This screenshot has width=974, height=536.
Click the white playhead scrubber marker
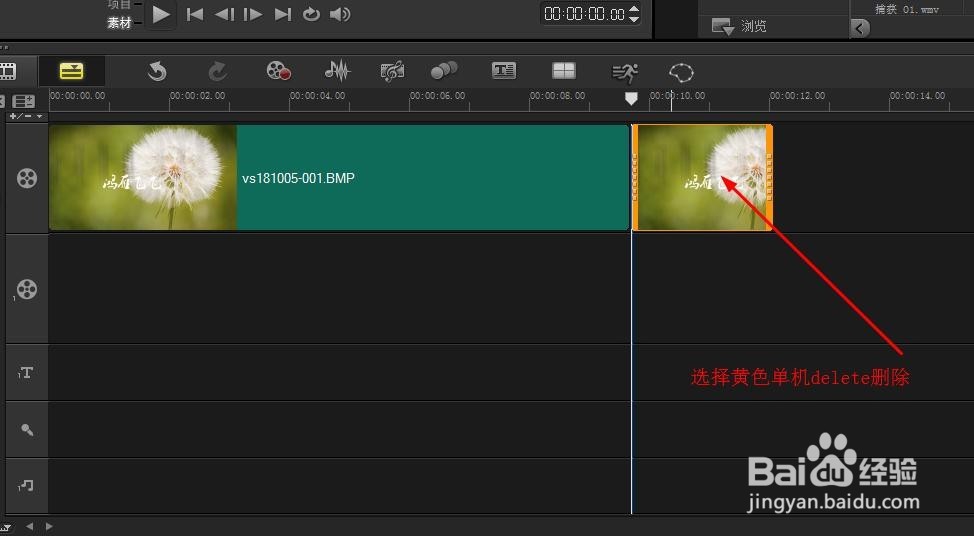[631, 99]
